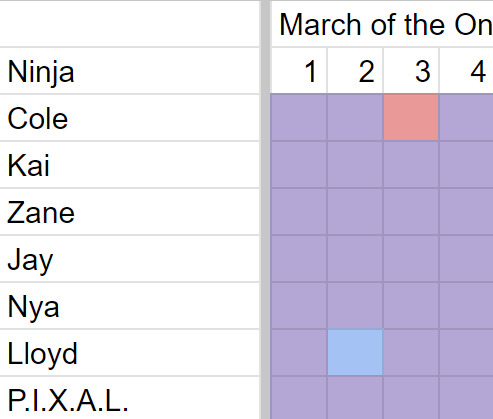
Task: Select the Lloyd name cell
Action: [129, 353]
